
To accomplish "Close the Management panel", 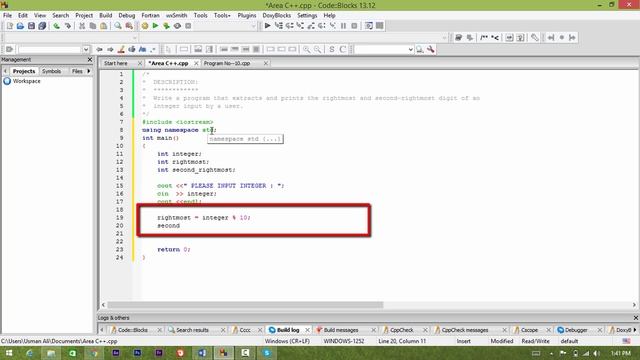I will tap(90, 60).
